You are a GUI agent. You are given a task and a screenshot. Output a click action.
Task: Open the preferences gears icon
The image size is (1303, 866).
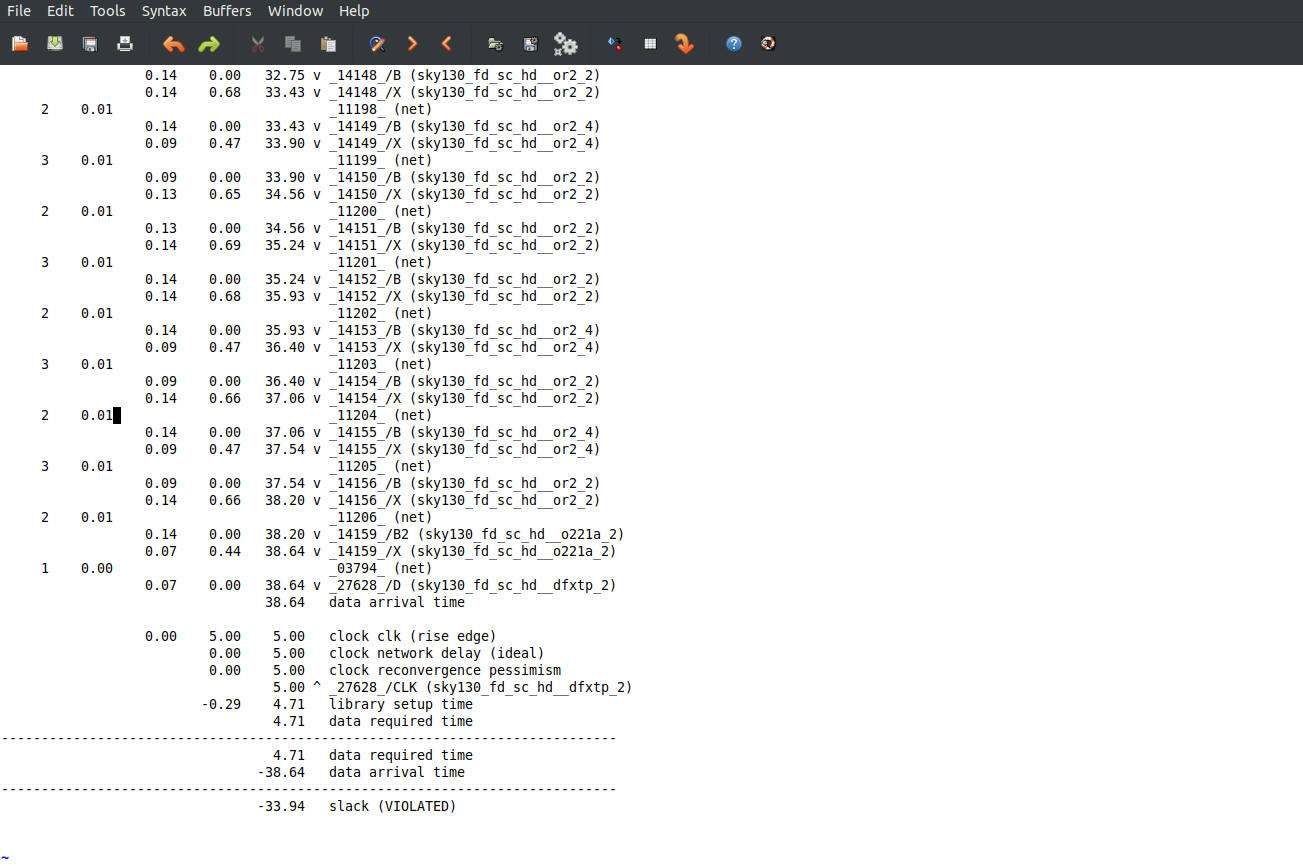point(566,44)
